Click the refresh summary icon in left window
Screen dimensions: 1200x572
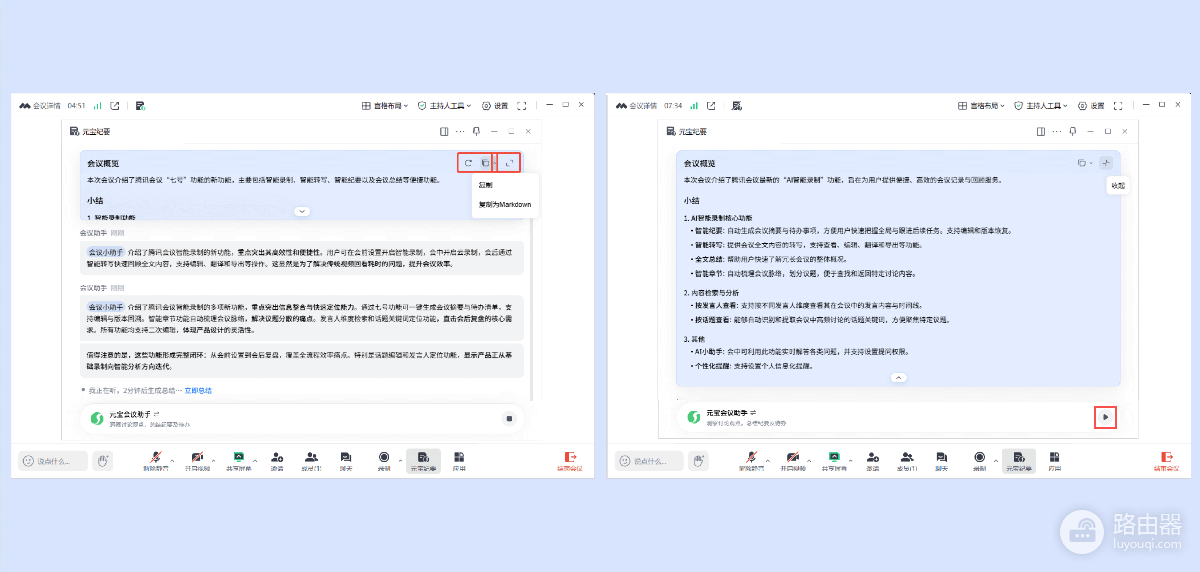click(x=468, y=163)
